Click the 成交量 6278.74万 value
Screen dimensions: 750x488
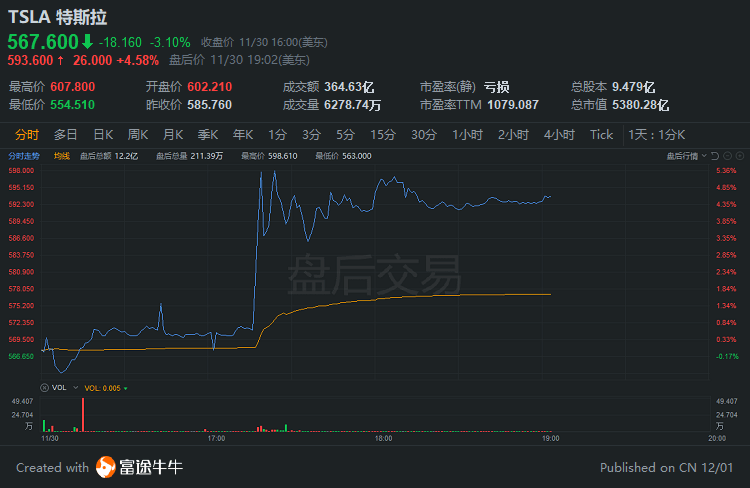353,104
